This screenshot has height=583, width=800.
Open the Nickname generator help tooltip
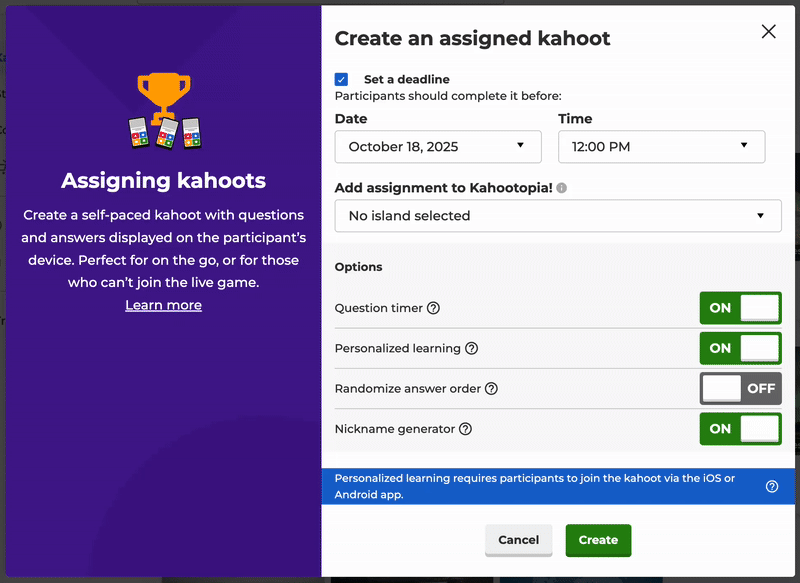pyautogui.click(x=466, y=429)
